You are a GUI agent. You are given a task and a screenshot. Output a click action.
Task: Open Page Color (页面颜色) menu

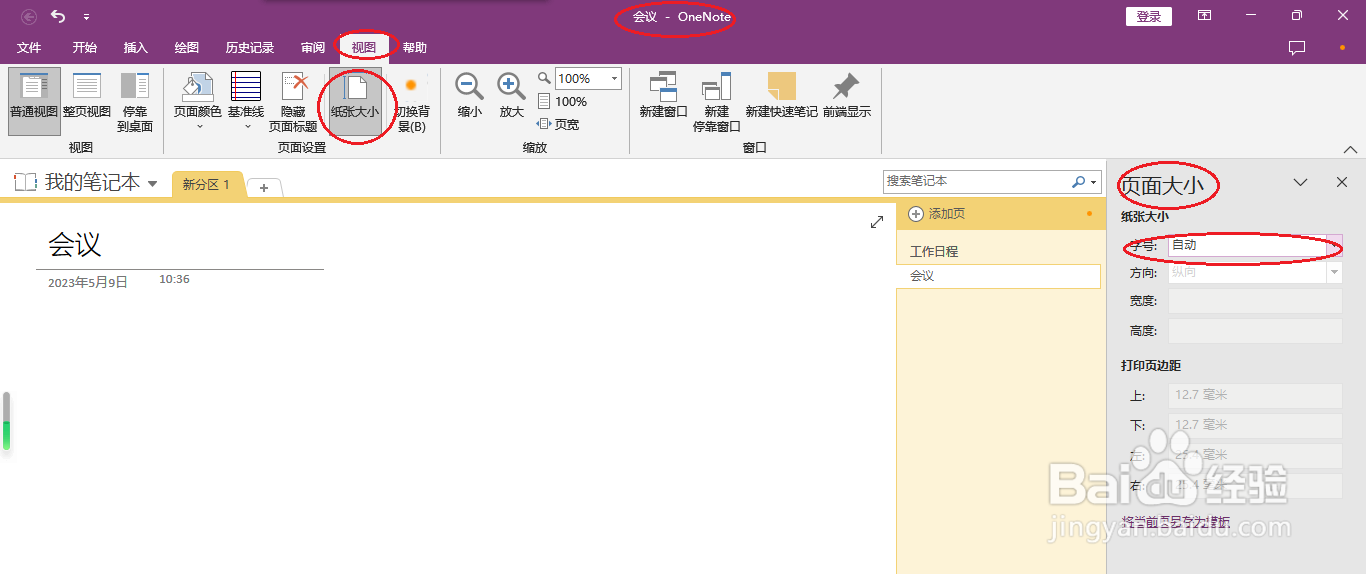tap(198, 101)
